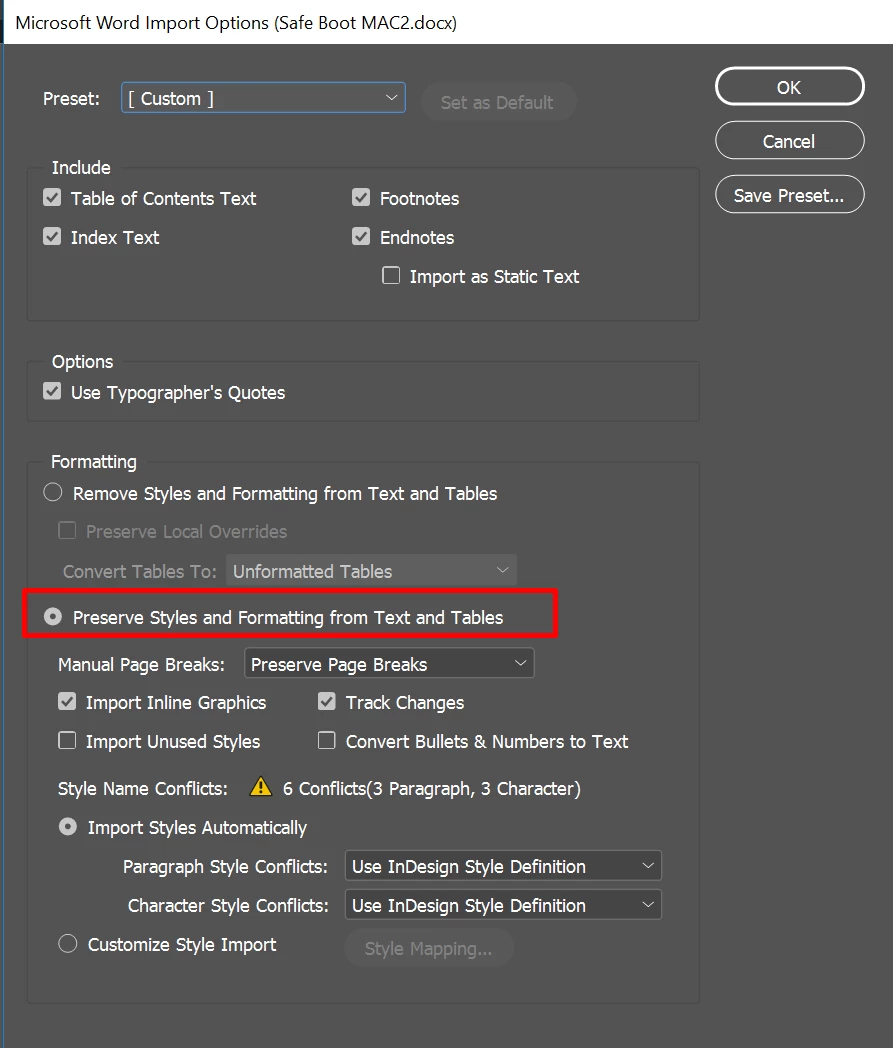The height and width of the screenshot is (1048, 893).
Task: Click the Save Preset button
Action: coord(789,195)
